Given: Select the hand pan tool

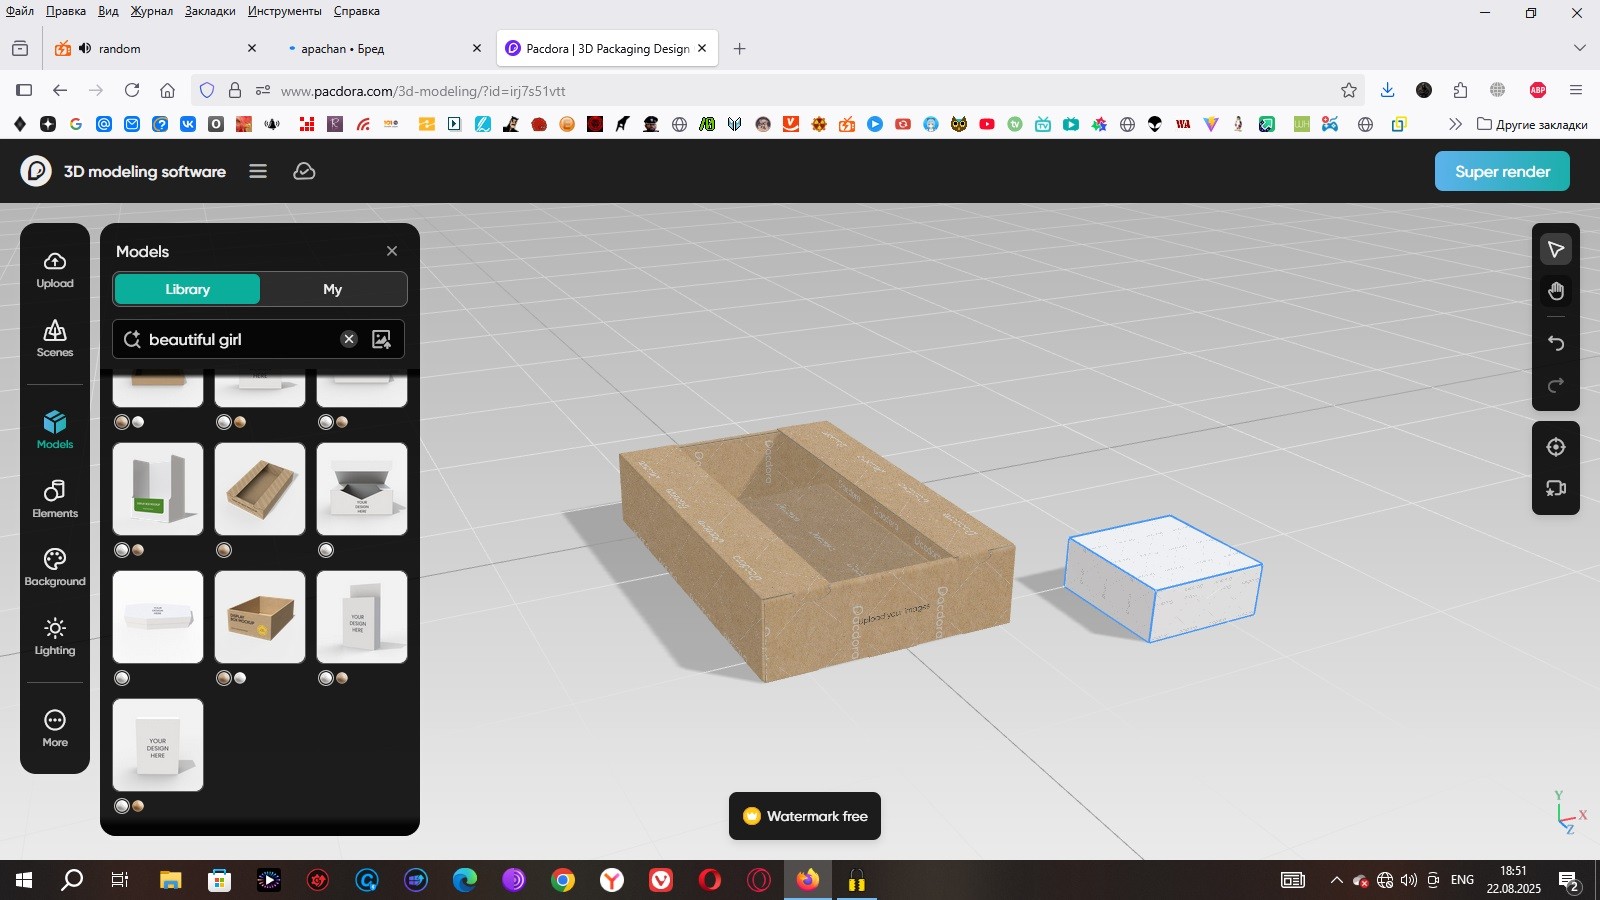Looking at the screenshot, I should click(x=1556, y=291).
